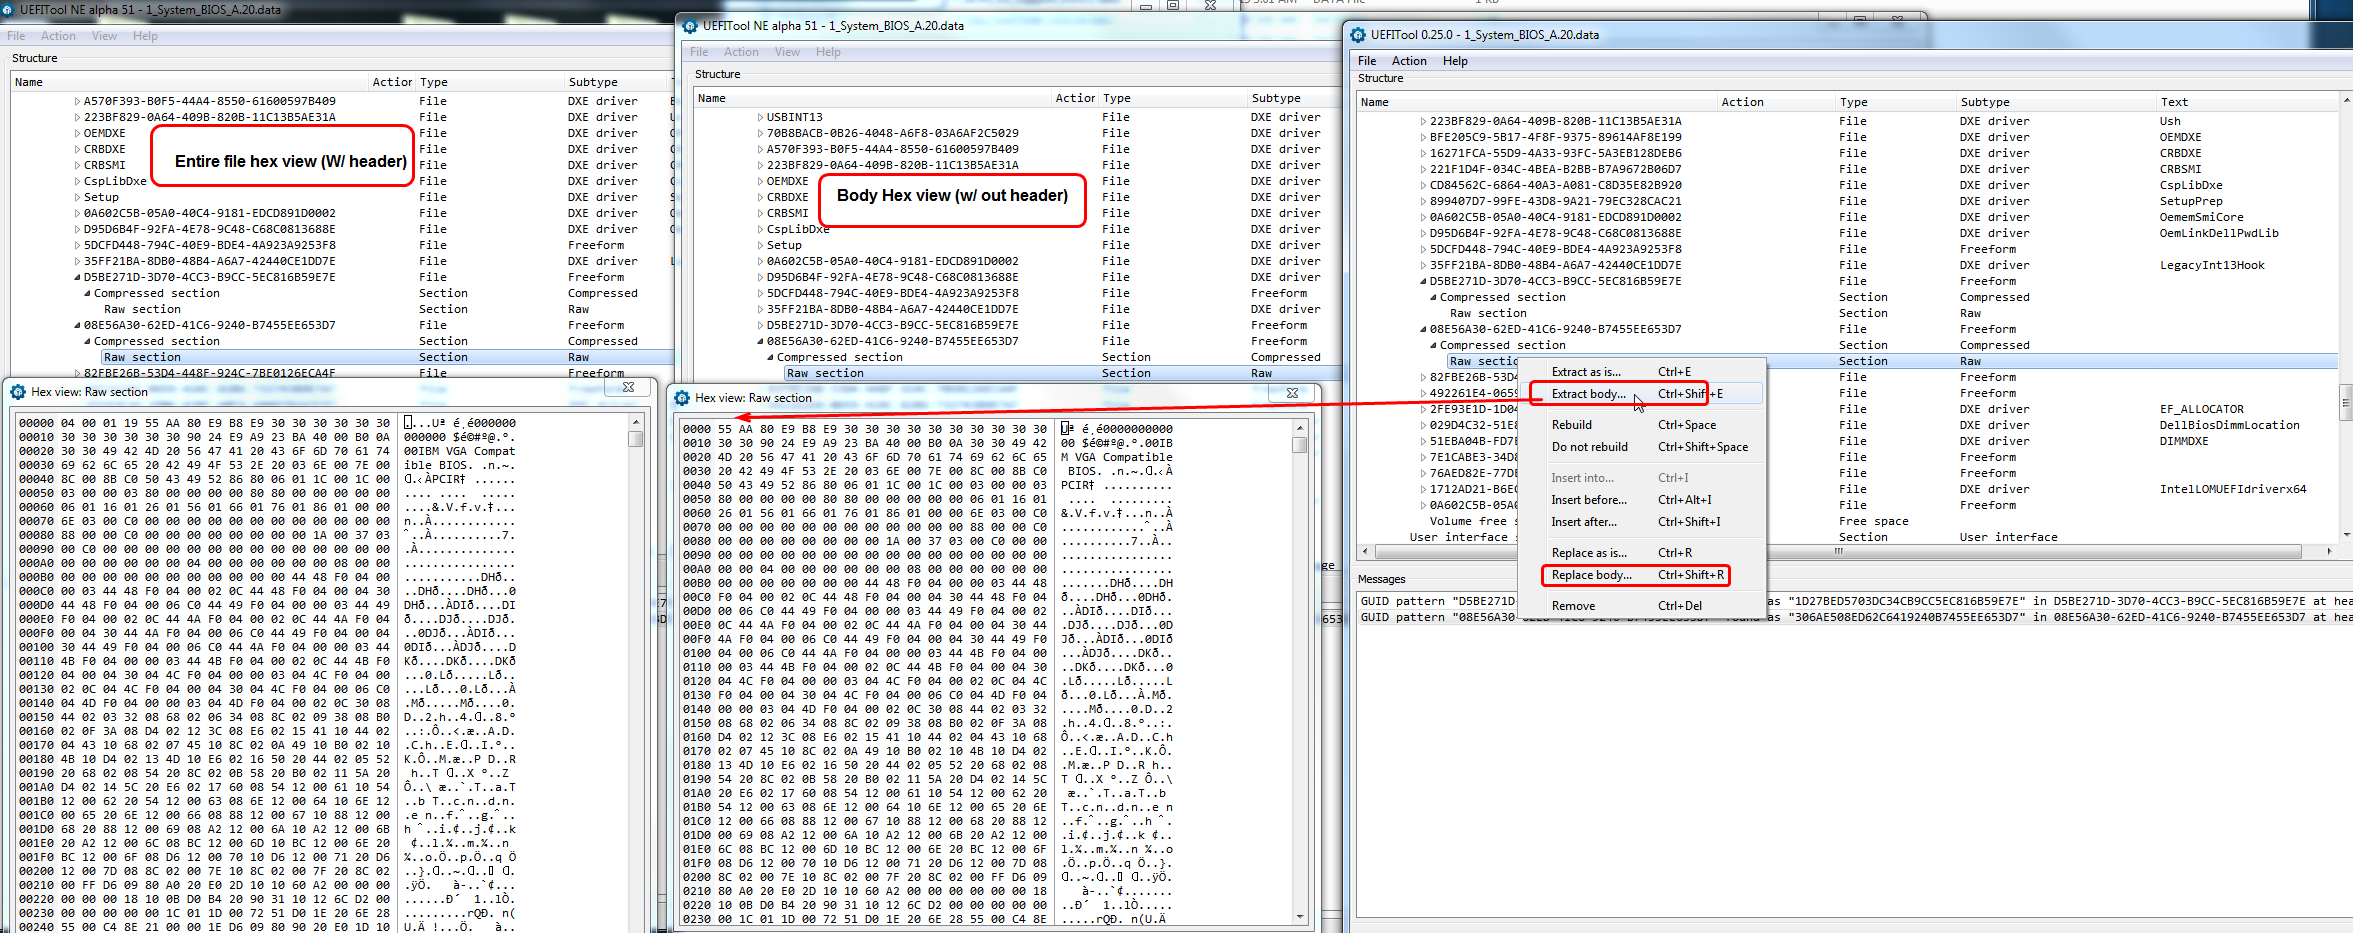
Task: Choose Remove from context menu
Action: 1640,606
